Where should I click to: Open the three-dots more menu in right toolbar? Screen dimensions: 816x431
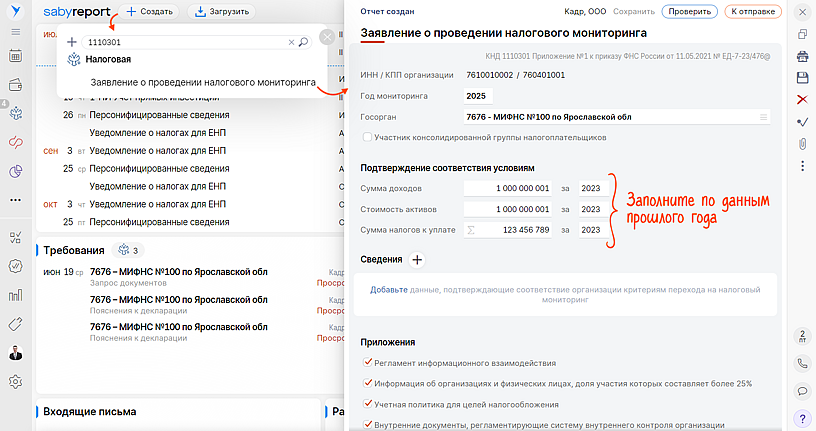pos(802,166)
